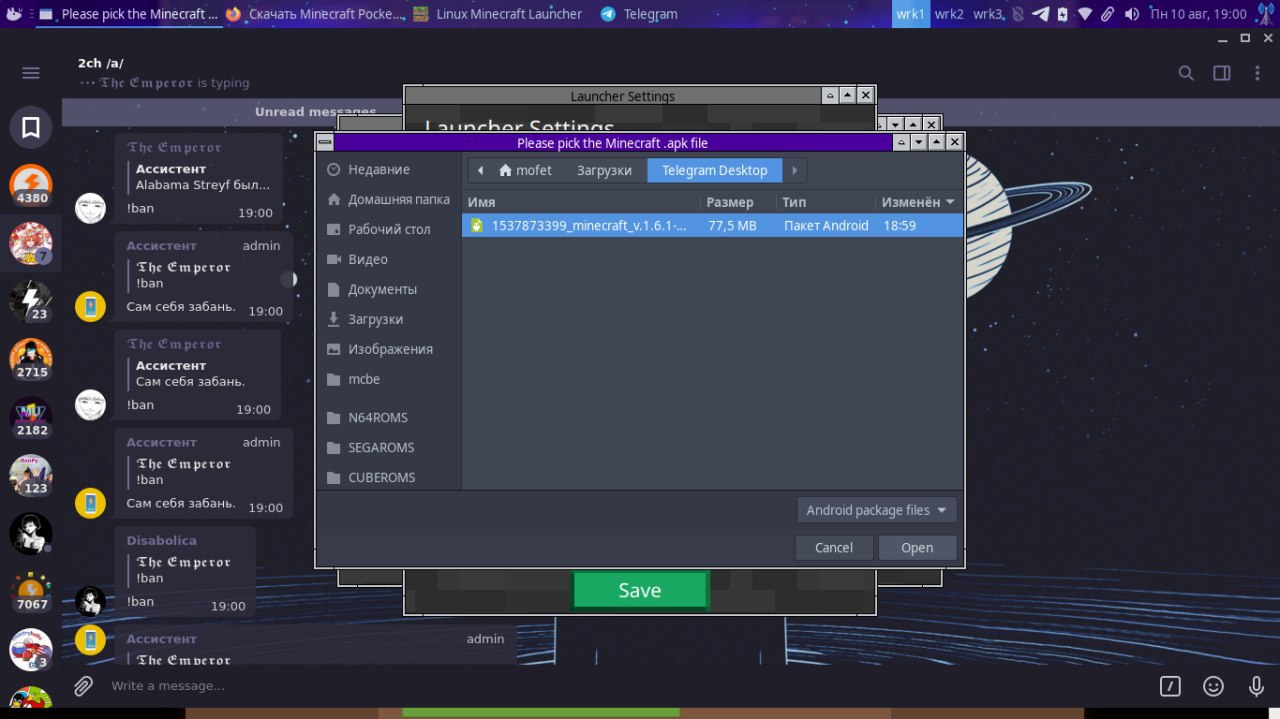Search in the Telegram chat
1280x719 pixels.
(1186, 73)
